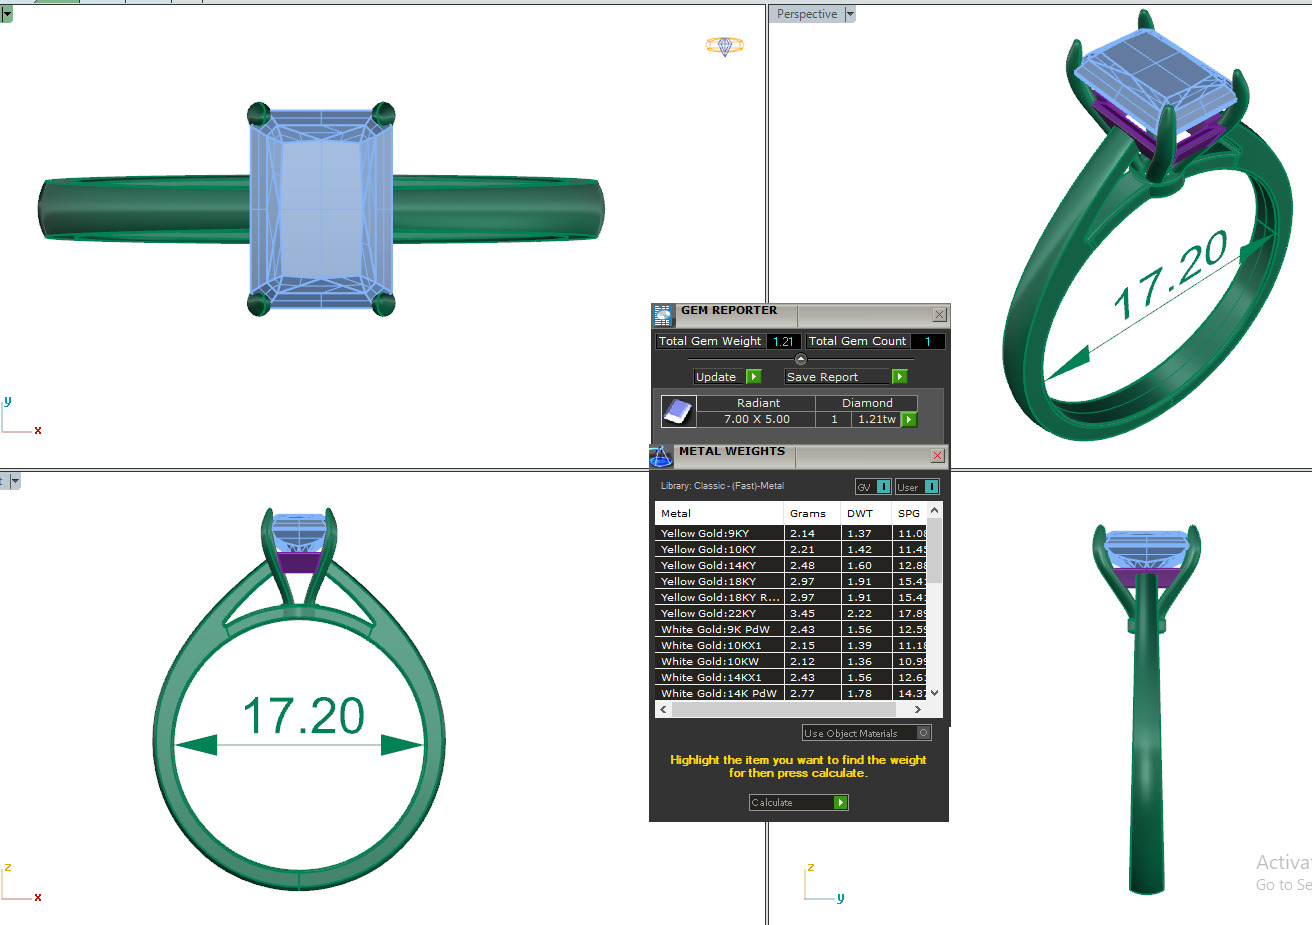Screen dimensions: 1312x925
Task: Toggle the User library switch
Action: [931, 487]
